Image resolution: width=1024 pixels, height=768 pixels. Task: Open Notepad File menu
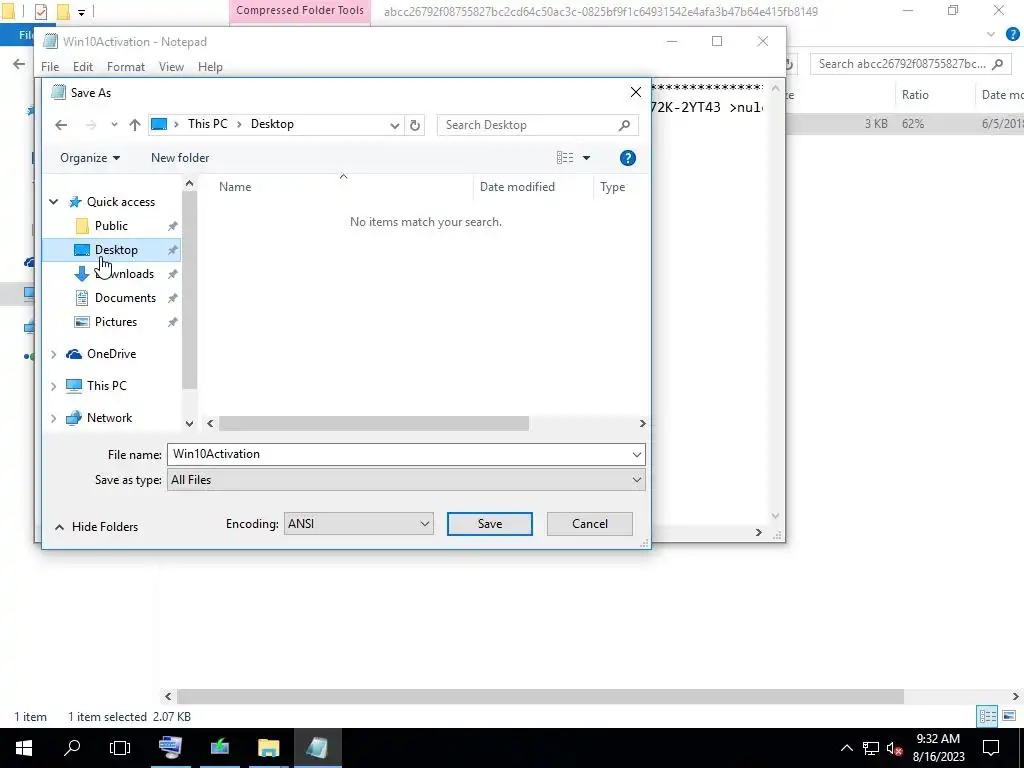click(x=50, y=67)
